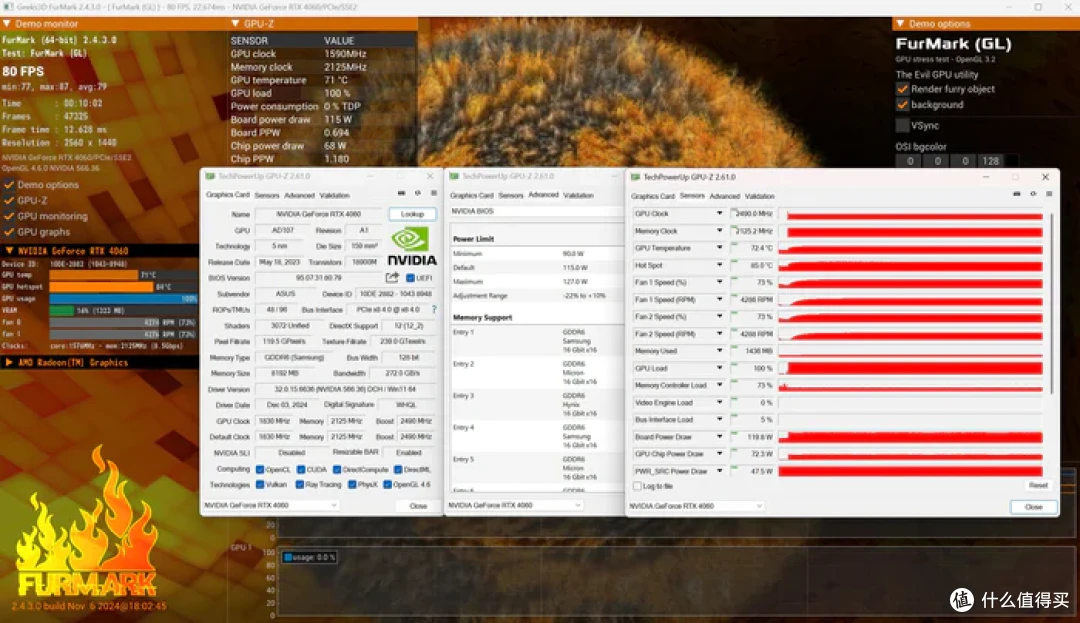Image resolution: width=1080 pixels, height=623 pixels.
Task: Click the NVIDIA logo in GPU-Z
Action: coord(411,246)
